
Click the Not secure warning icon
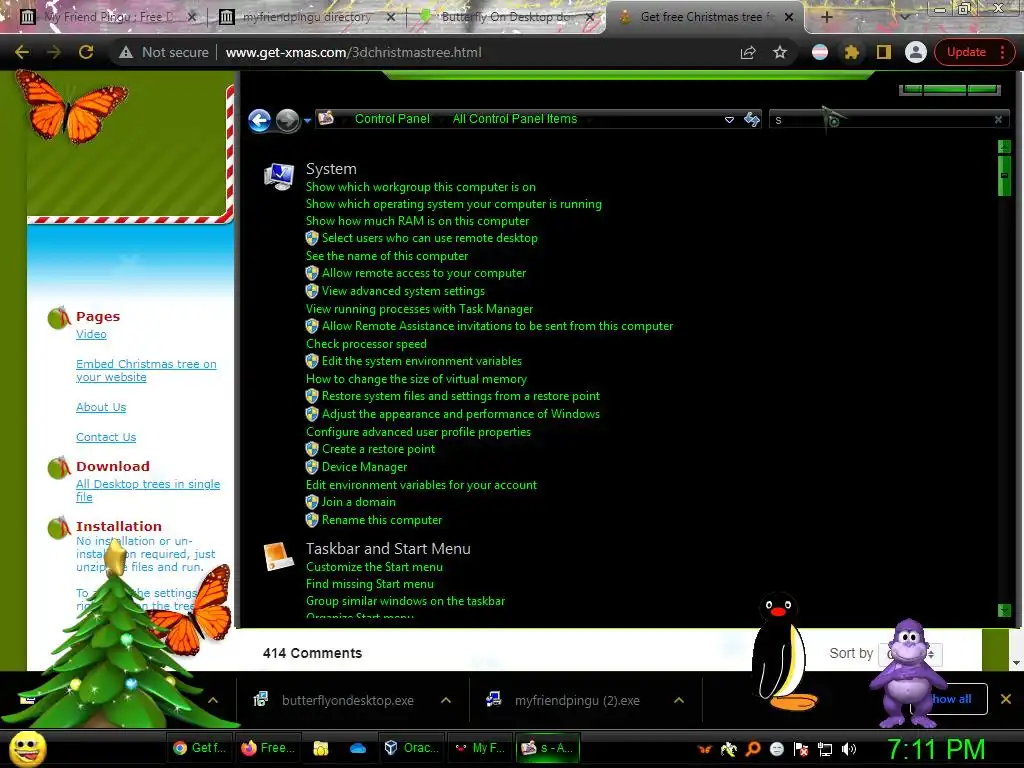pos(126,52)
